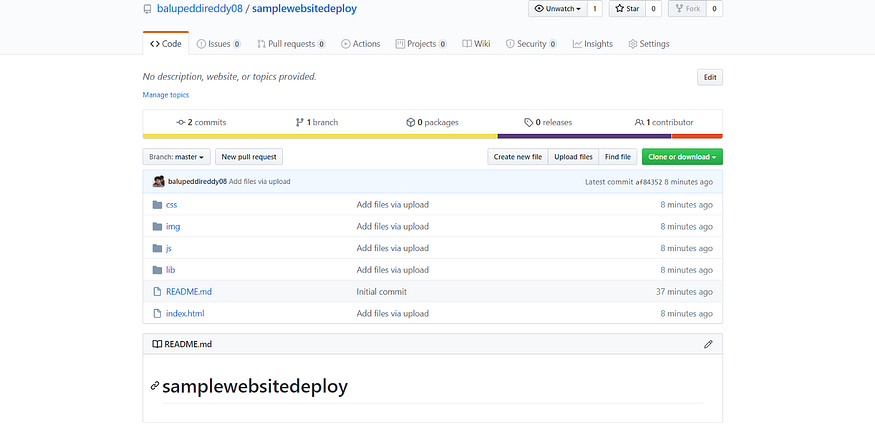Open the index.html file link
This screenshot has height=424, width=875.
click(x=185, y=314)
